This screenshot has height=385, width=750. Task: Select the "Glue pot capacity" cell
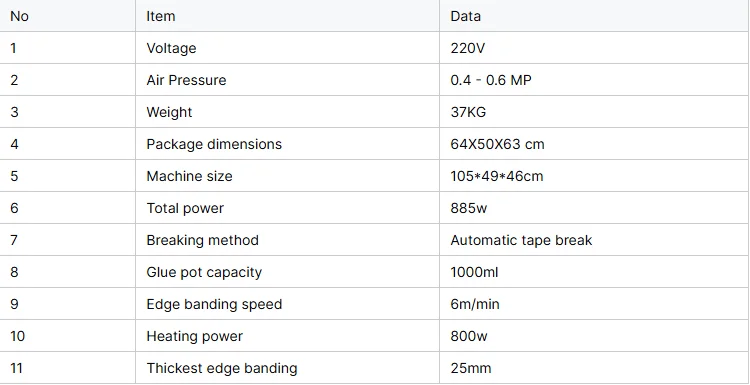(287, 272)
